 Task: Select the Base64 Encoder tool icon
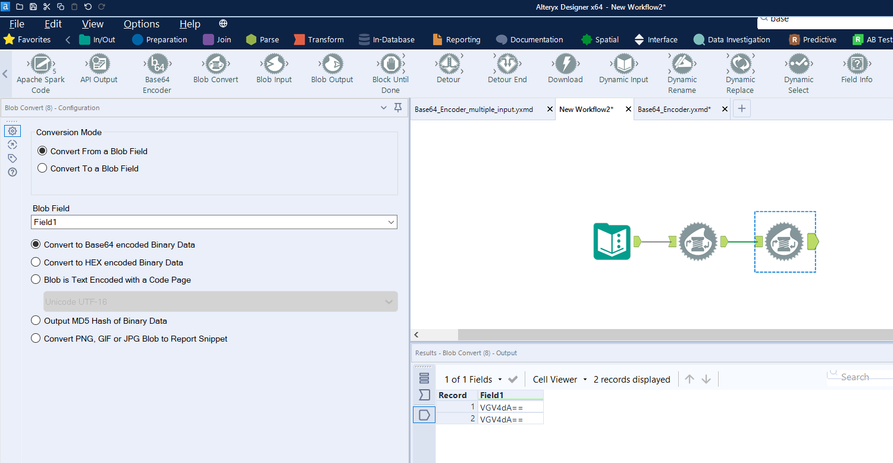(x=157, y=63)
